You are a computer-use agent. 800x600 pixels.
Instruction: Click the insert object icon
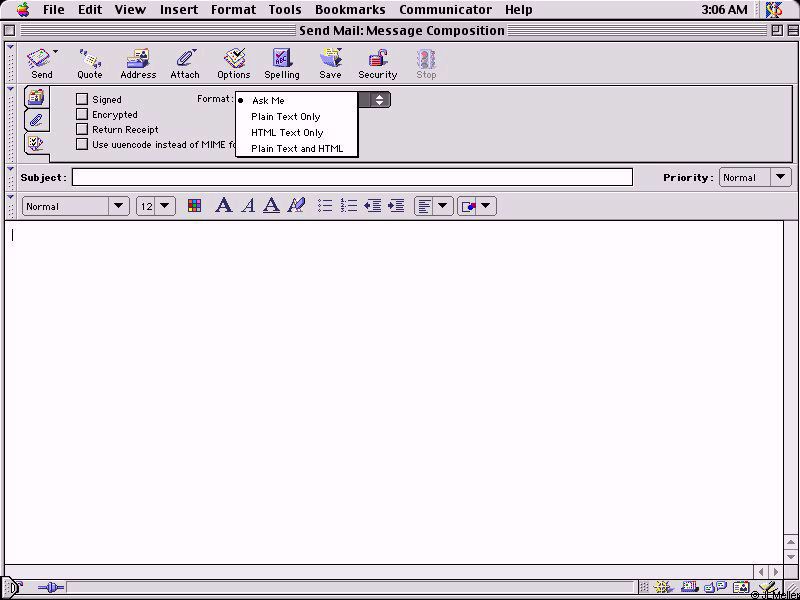point(468,206)
